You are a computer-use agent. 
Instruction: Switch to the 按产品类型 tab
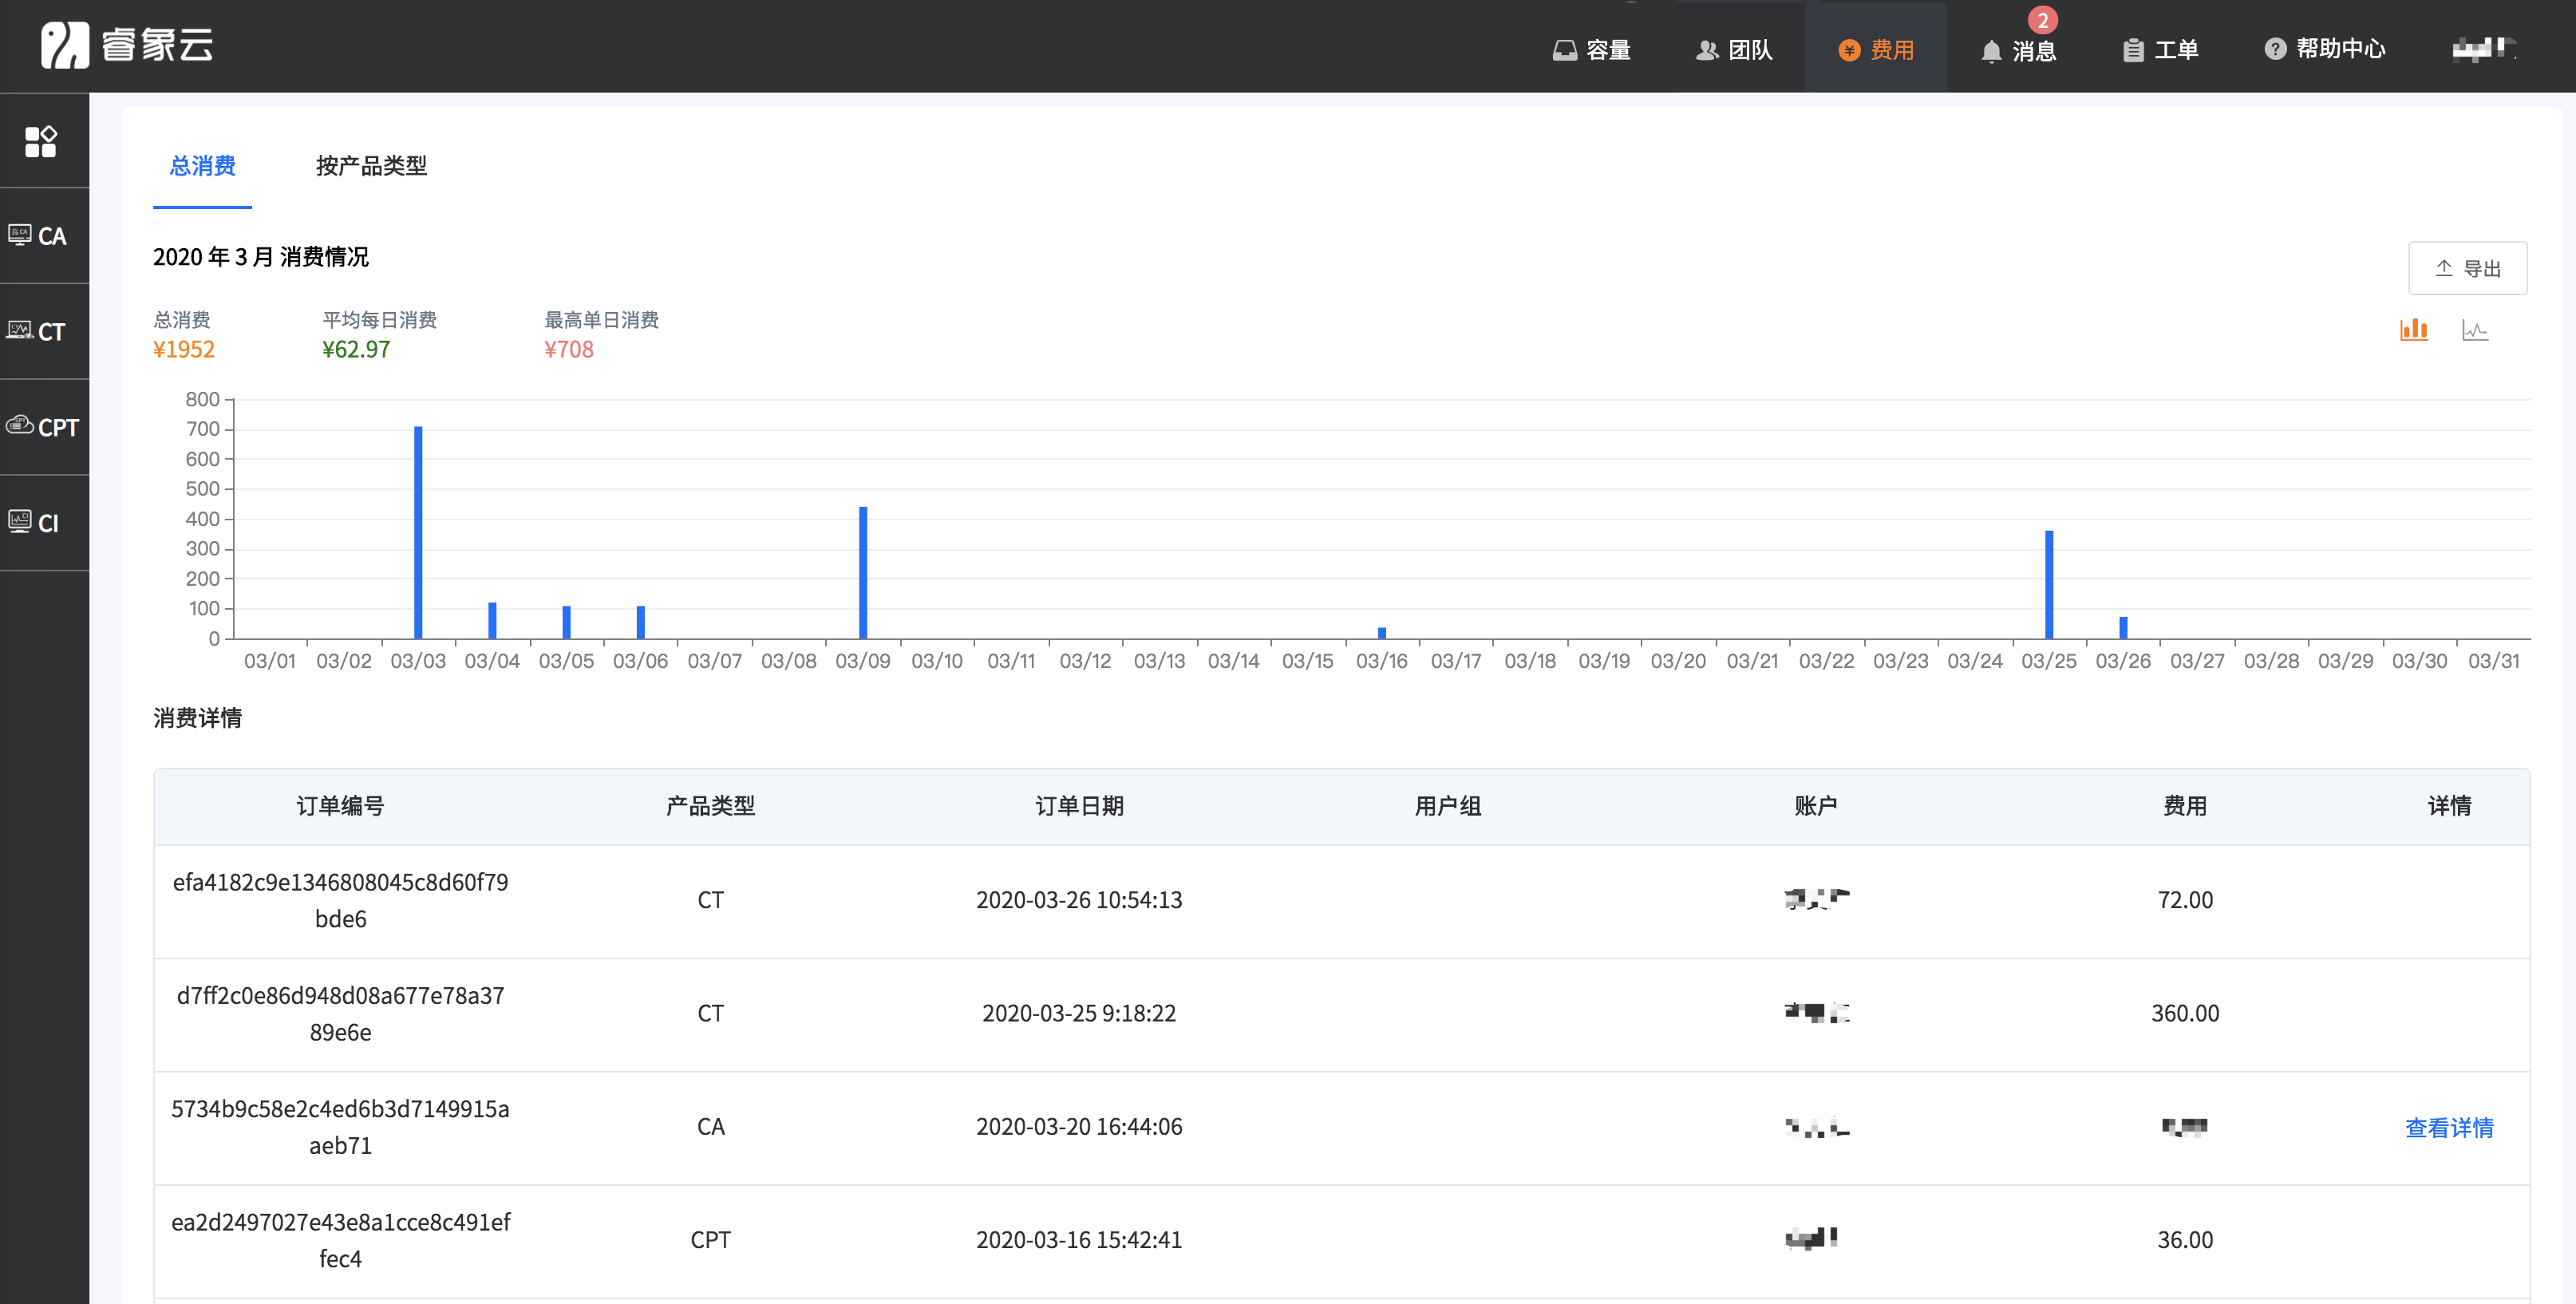coord(371,165)
